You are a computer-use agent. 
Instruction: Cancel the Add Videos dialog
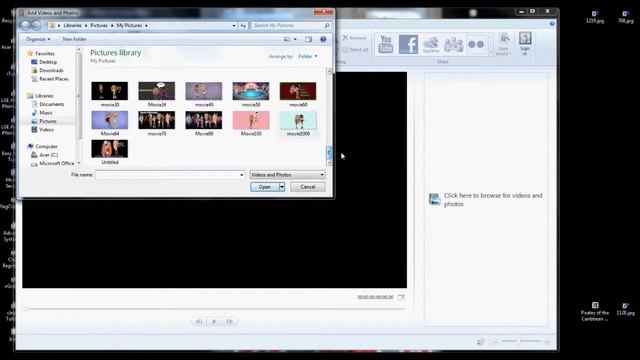308,187
